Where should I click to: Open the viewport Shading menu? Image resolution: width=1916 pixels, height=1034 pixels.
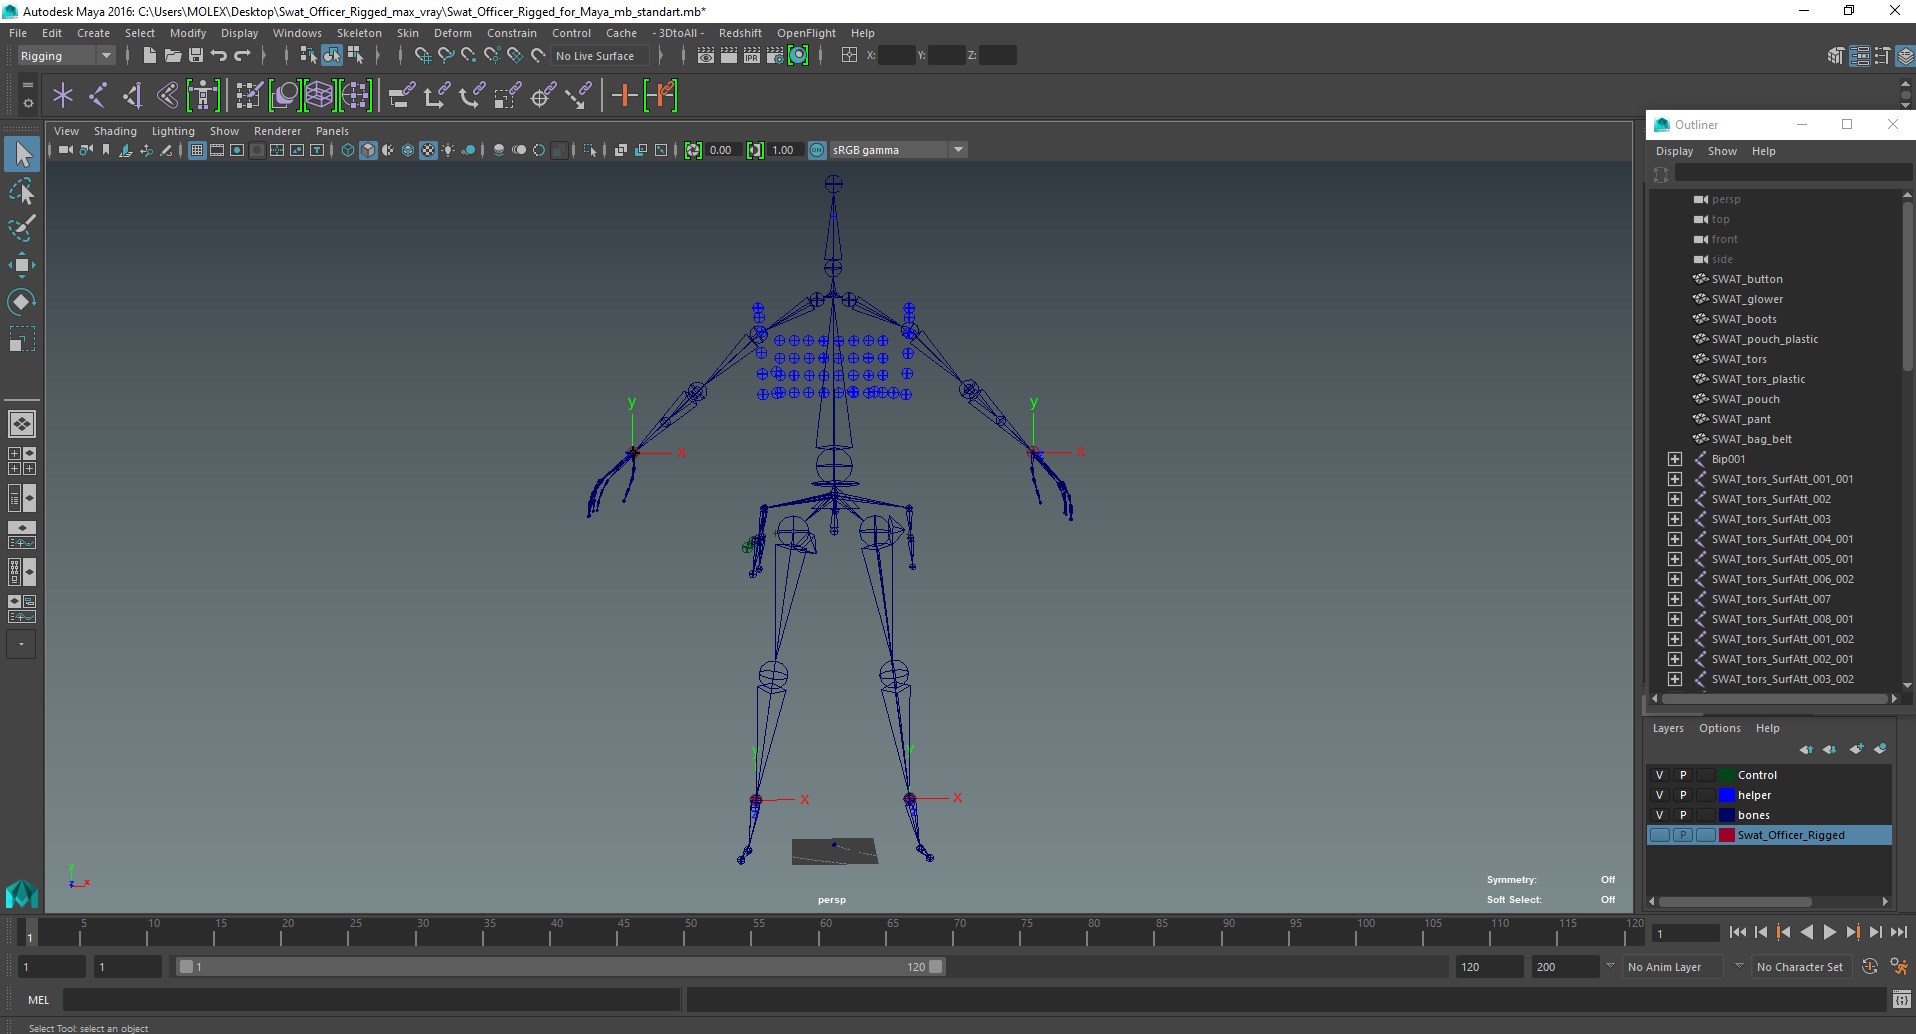point(115,131)
